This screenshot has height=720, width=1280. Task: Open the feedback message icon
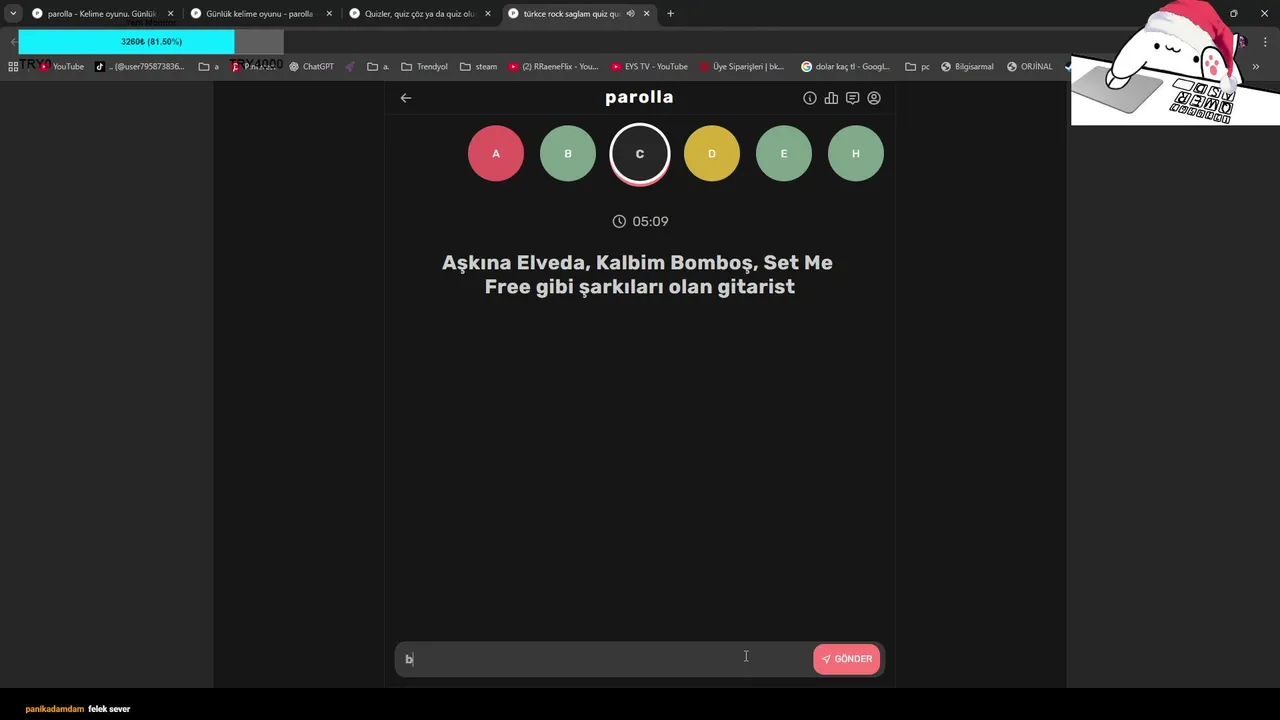tap(852, 98)
